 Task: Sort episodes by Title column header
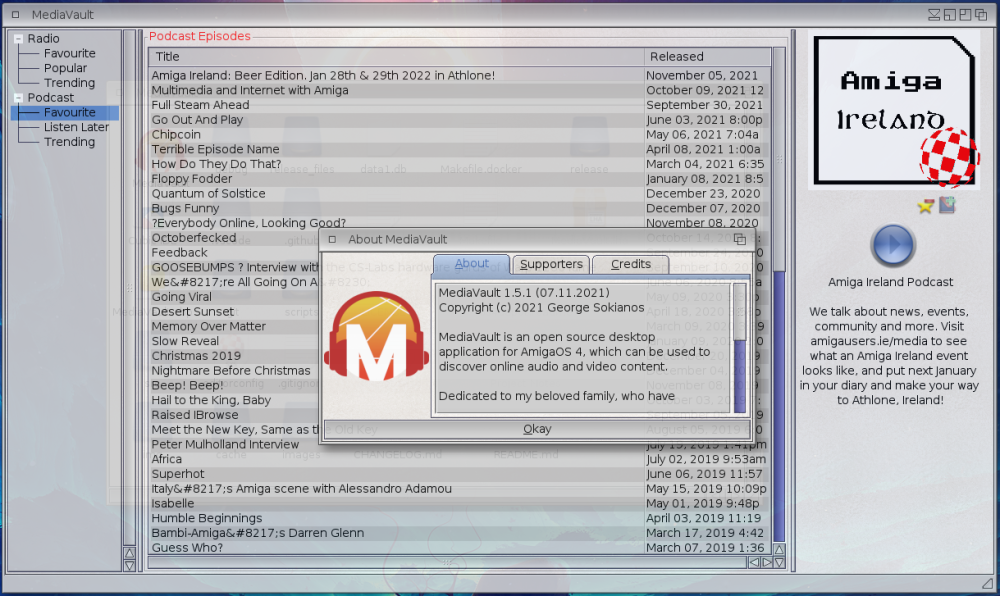pos(396,57)
